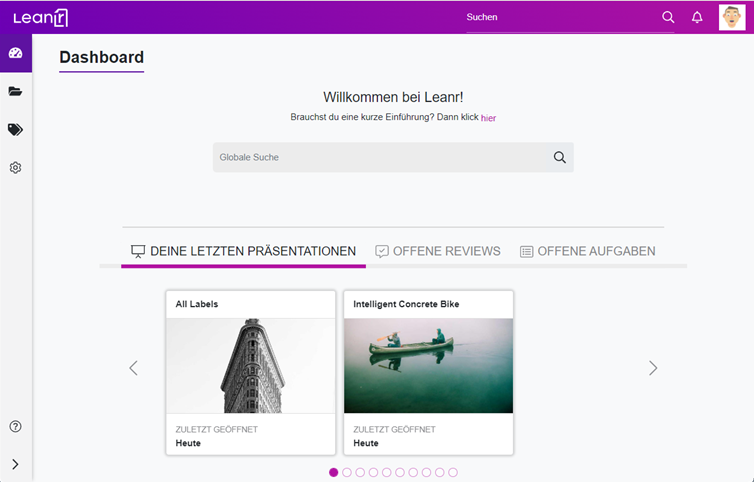Go to next presentations with right arrow
The width and height of the screenshot is (754, 482).
click(x=653, y=368)
